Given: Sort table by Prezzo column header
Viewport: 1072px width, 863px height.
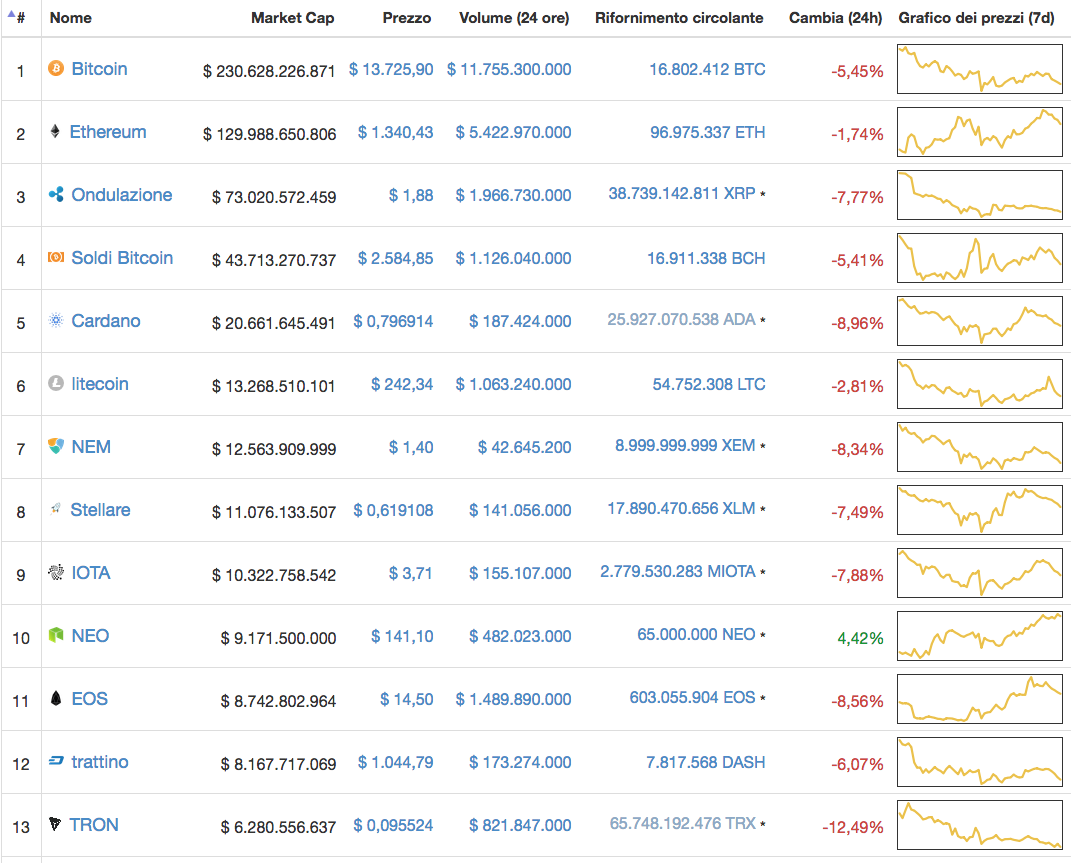Looking at the screenshot, I should [x=407, y=18].
